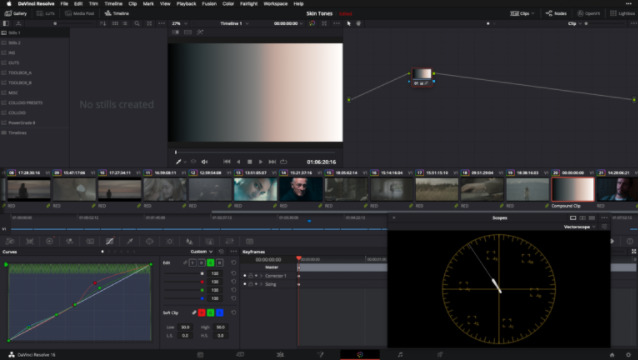638x361 pixels.
Task: Click the gallery sort order icon
Action: coord(103,24)
